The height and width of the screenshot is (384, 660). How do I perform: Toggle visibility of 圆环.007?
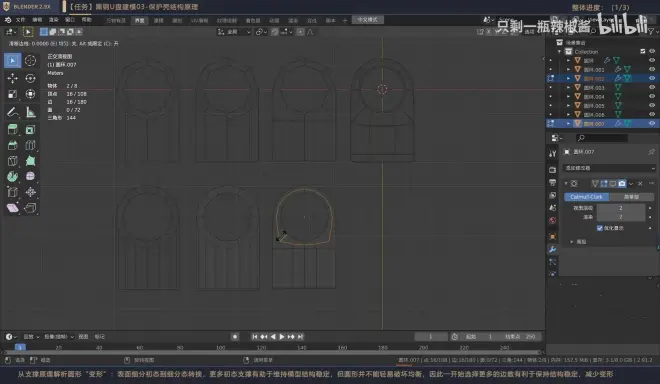click(x=652, y=124)
